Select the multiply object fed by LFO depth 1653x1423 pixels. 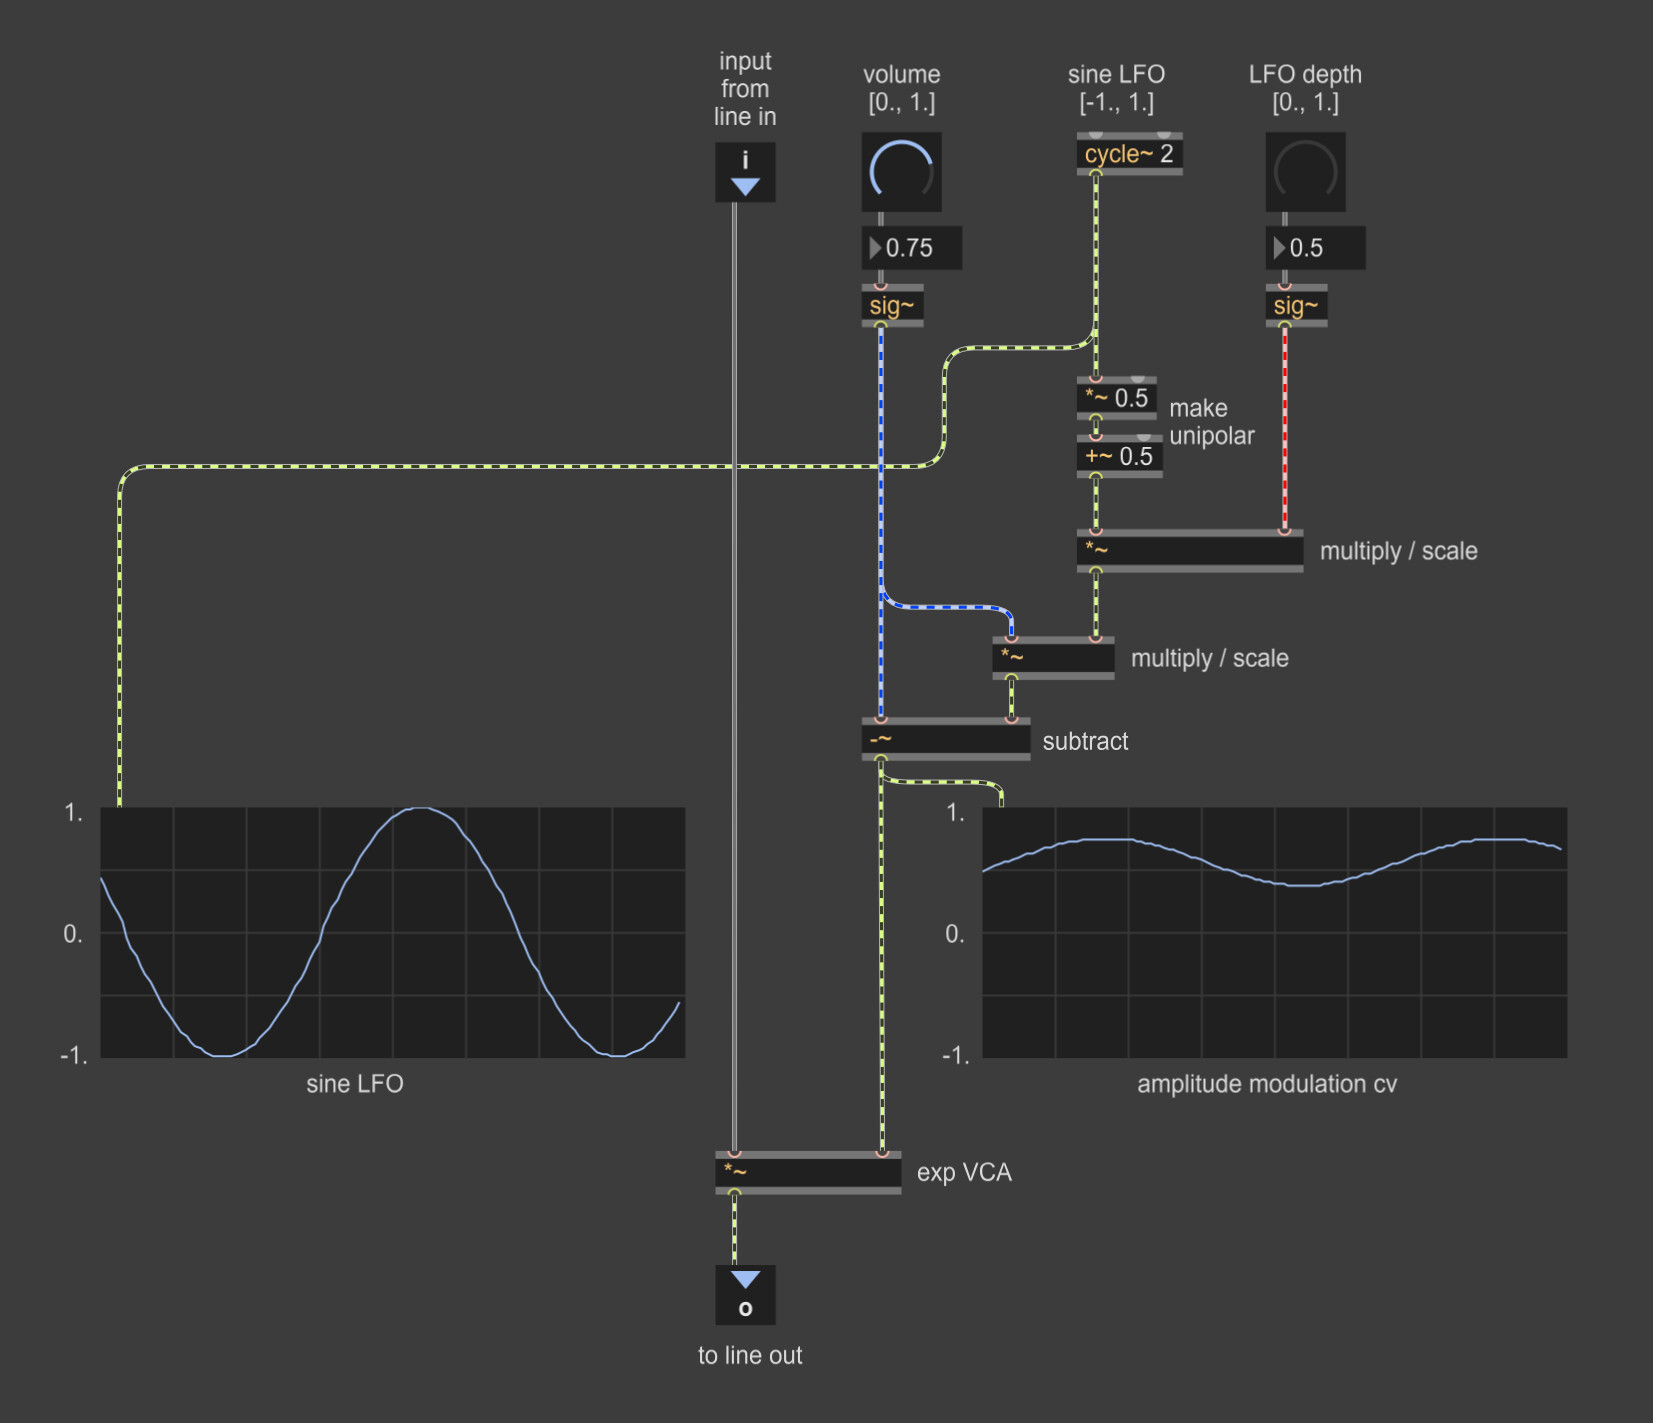[x=1189, y=550]
